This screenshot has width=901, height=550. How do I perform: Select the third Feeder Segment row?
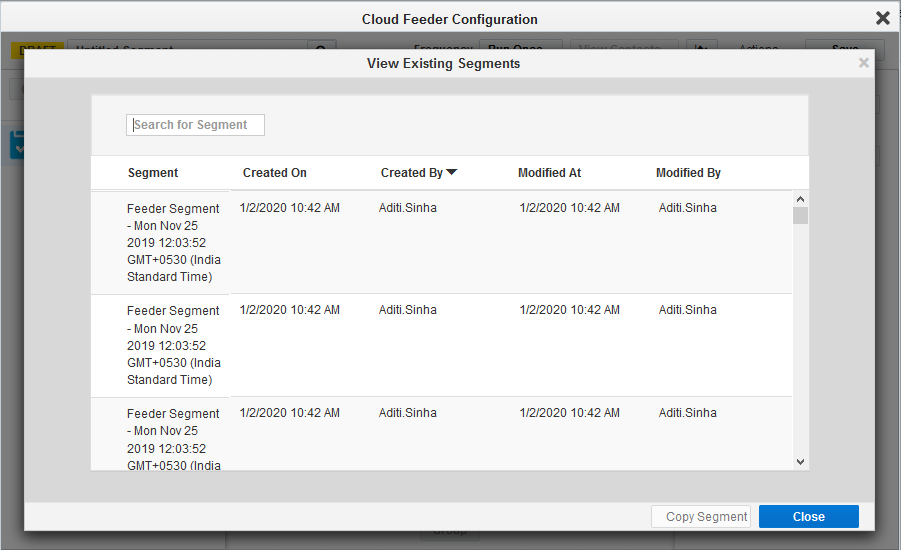pyautogui.click(x=173, y=438)
